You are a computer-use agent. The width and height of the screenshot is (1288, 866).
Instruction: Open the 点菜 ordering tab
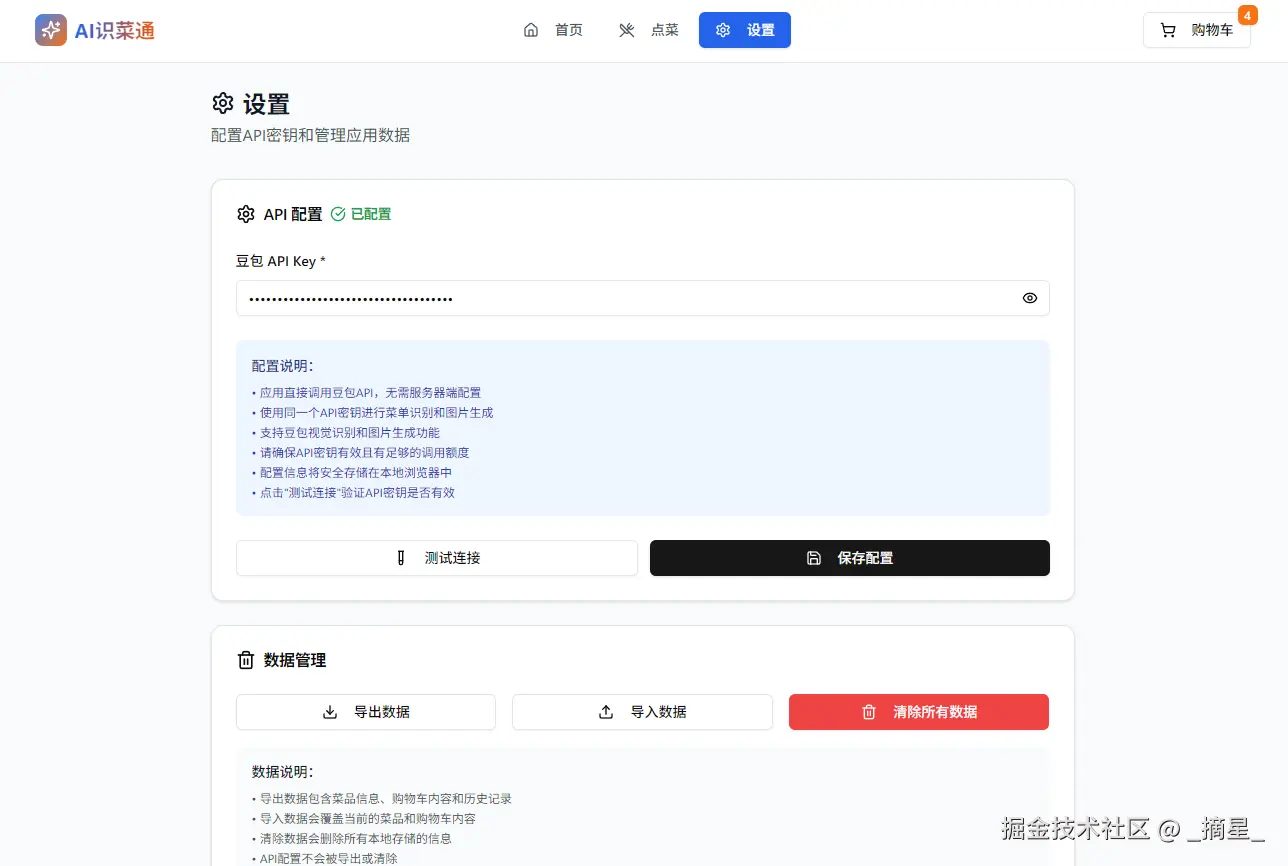tap(648, 30)
